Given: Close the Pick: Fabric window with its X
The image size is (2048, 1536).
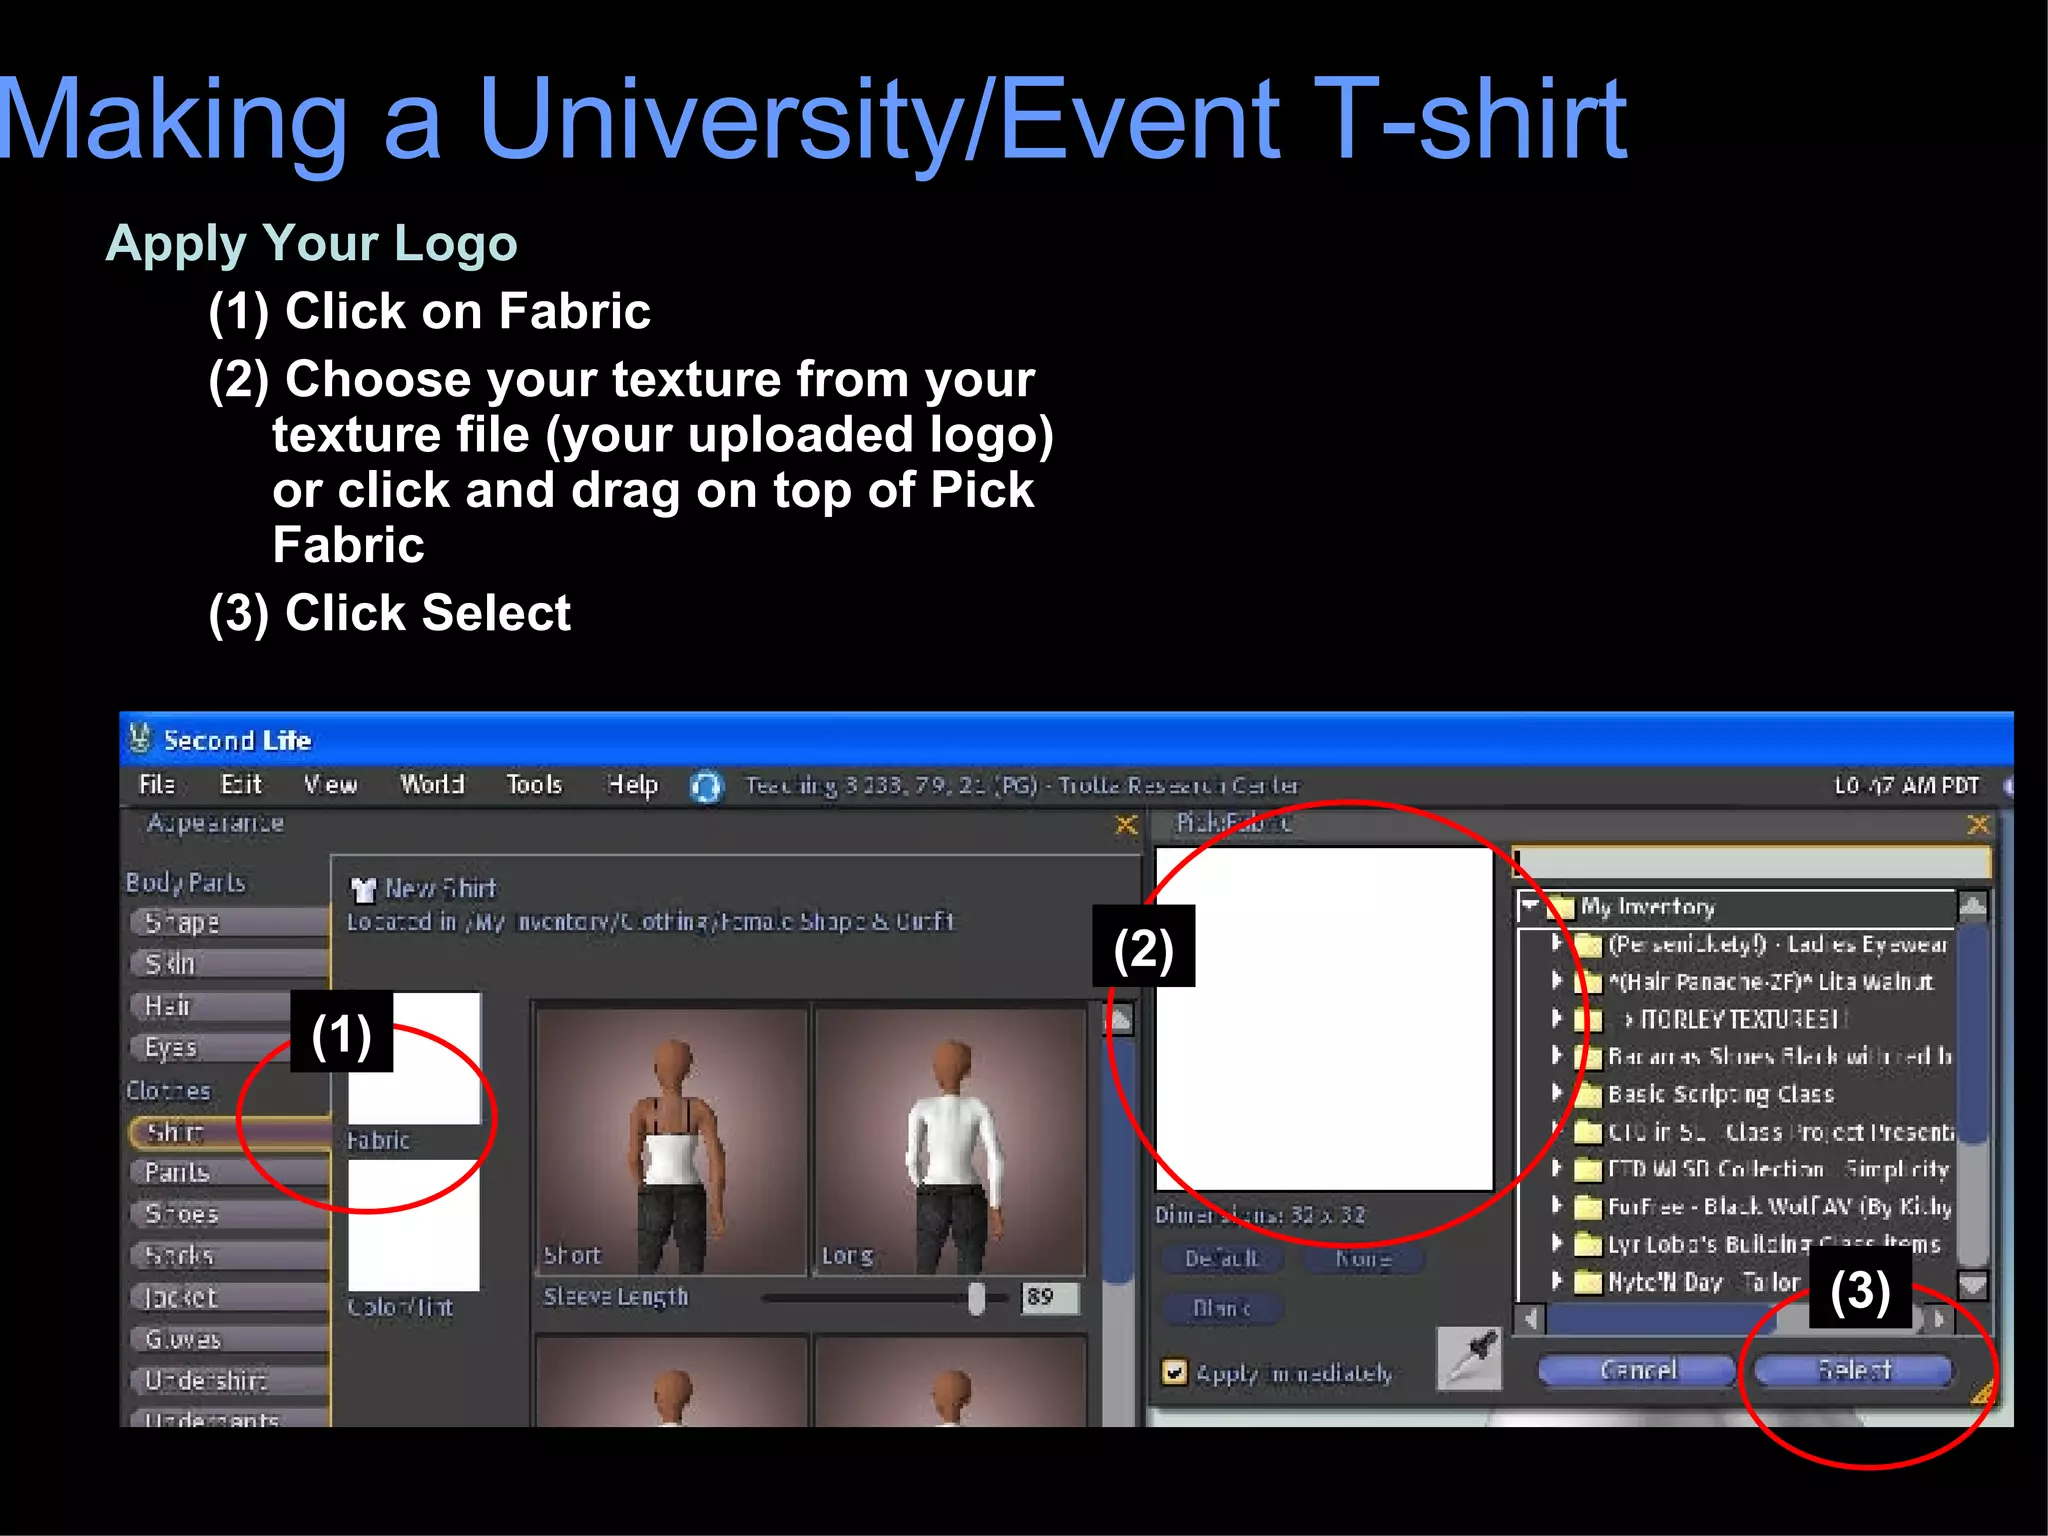Looking at the screenshot, I should pyautogui.click(x=1977, y=825).
